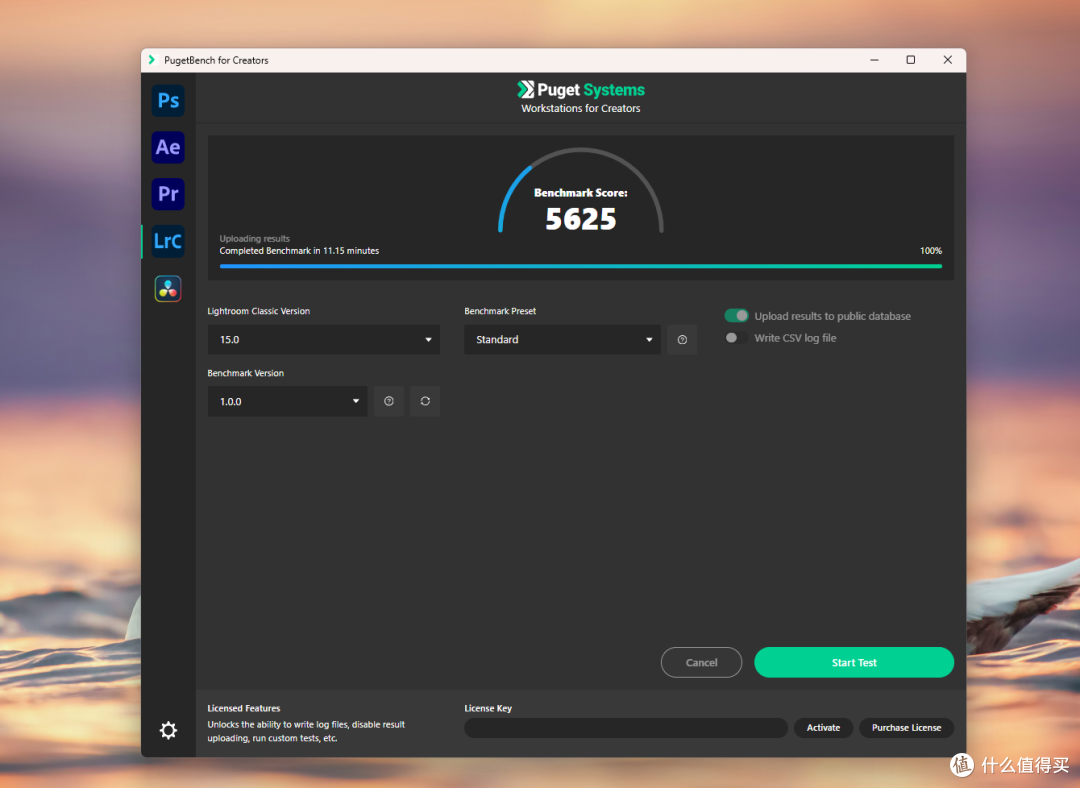
Task: Select the Lightroom Classic benchmark icon
Action: [x=168, y=241]
